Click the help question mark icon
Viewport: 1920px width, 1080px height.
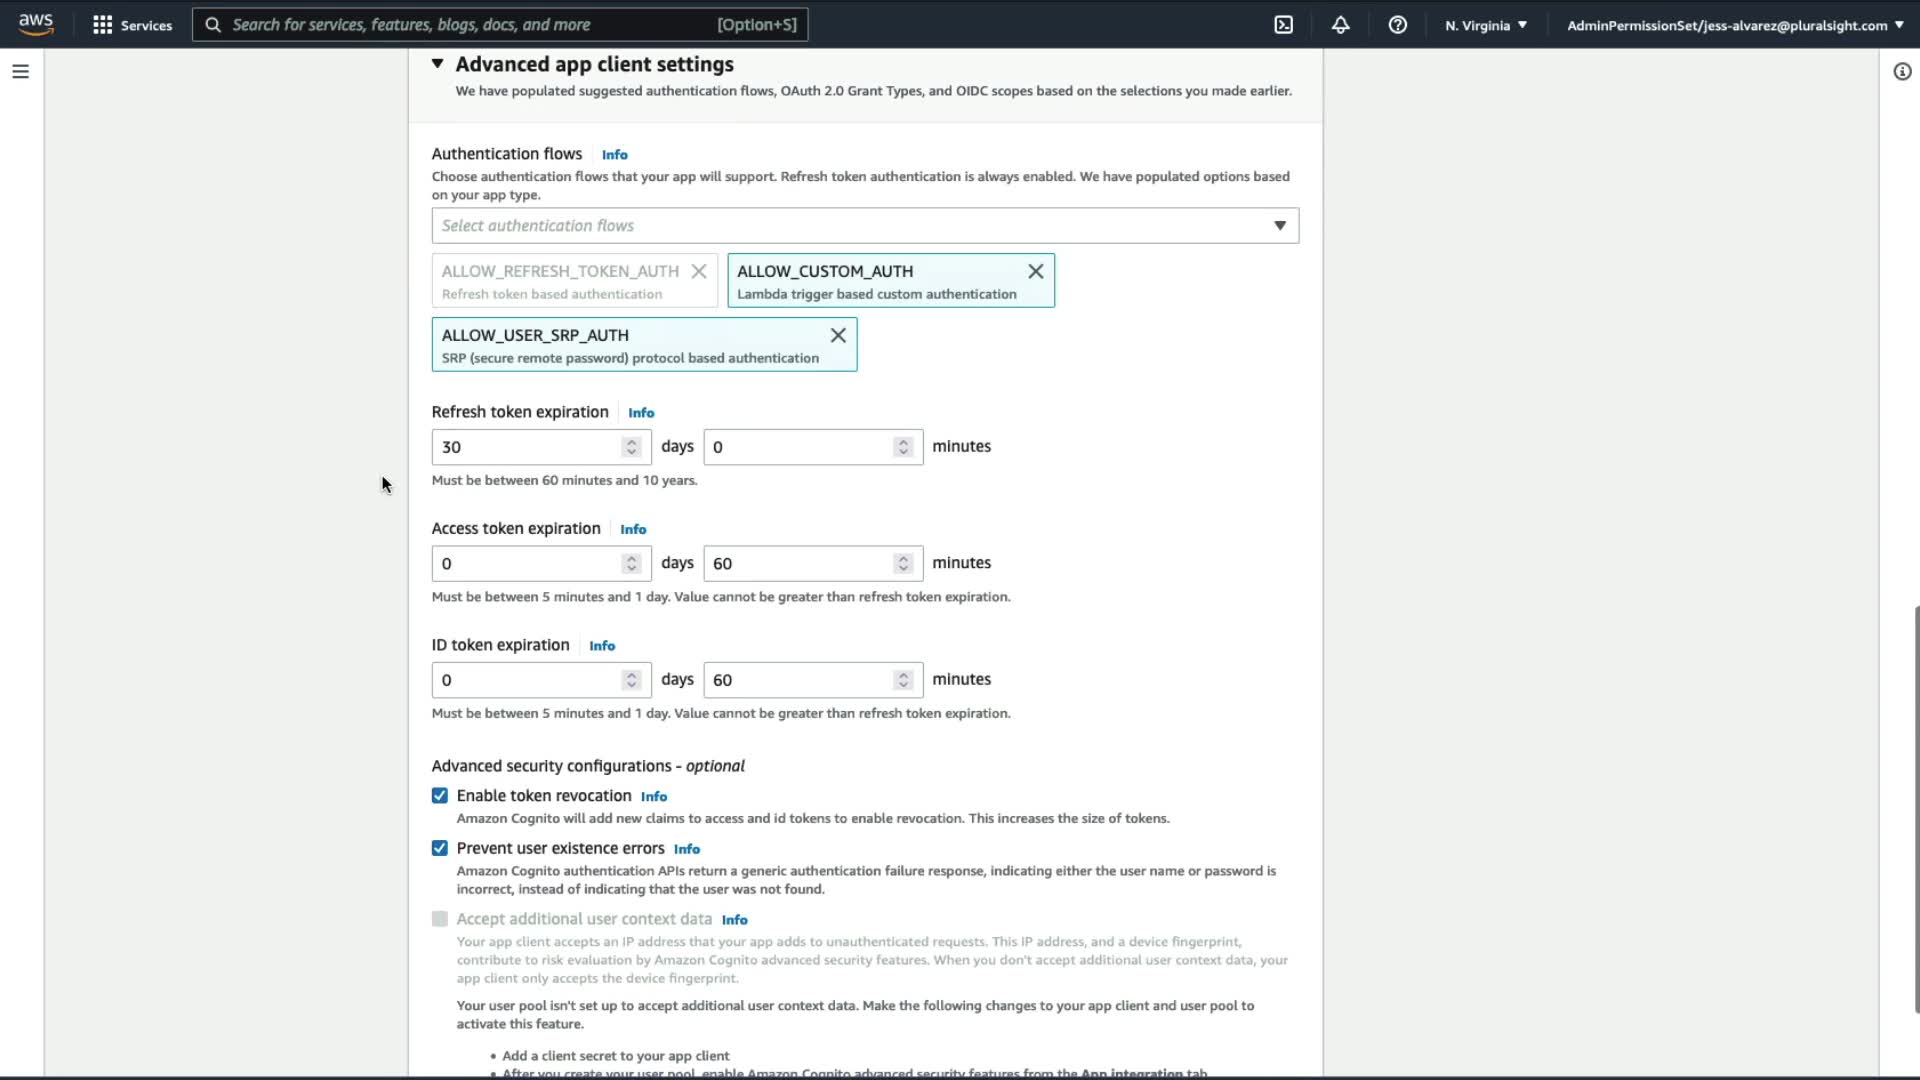click(1398, 25)
